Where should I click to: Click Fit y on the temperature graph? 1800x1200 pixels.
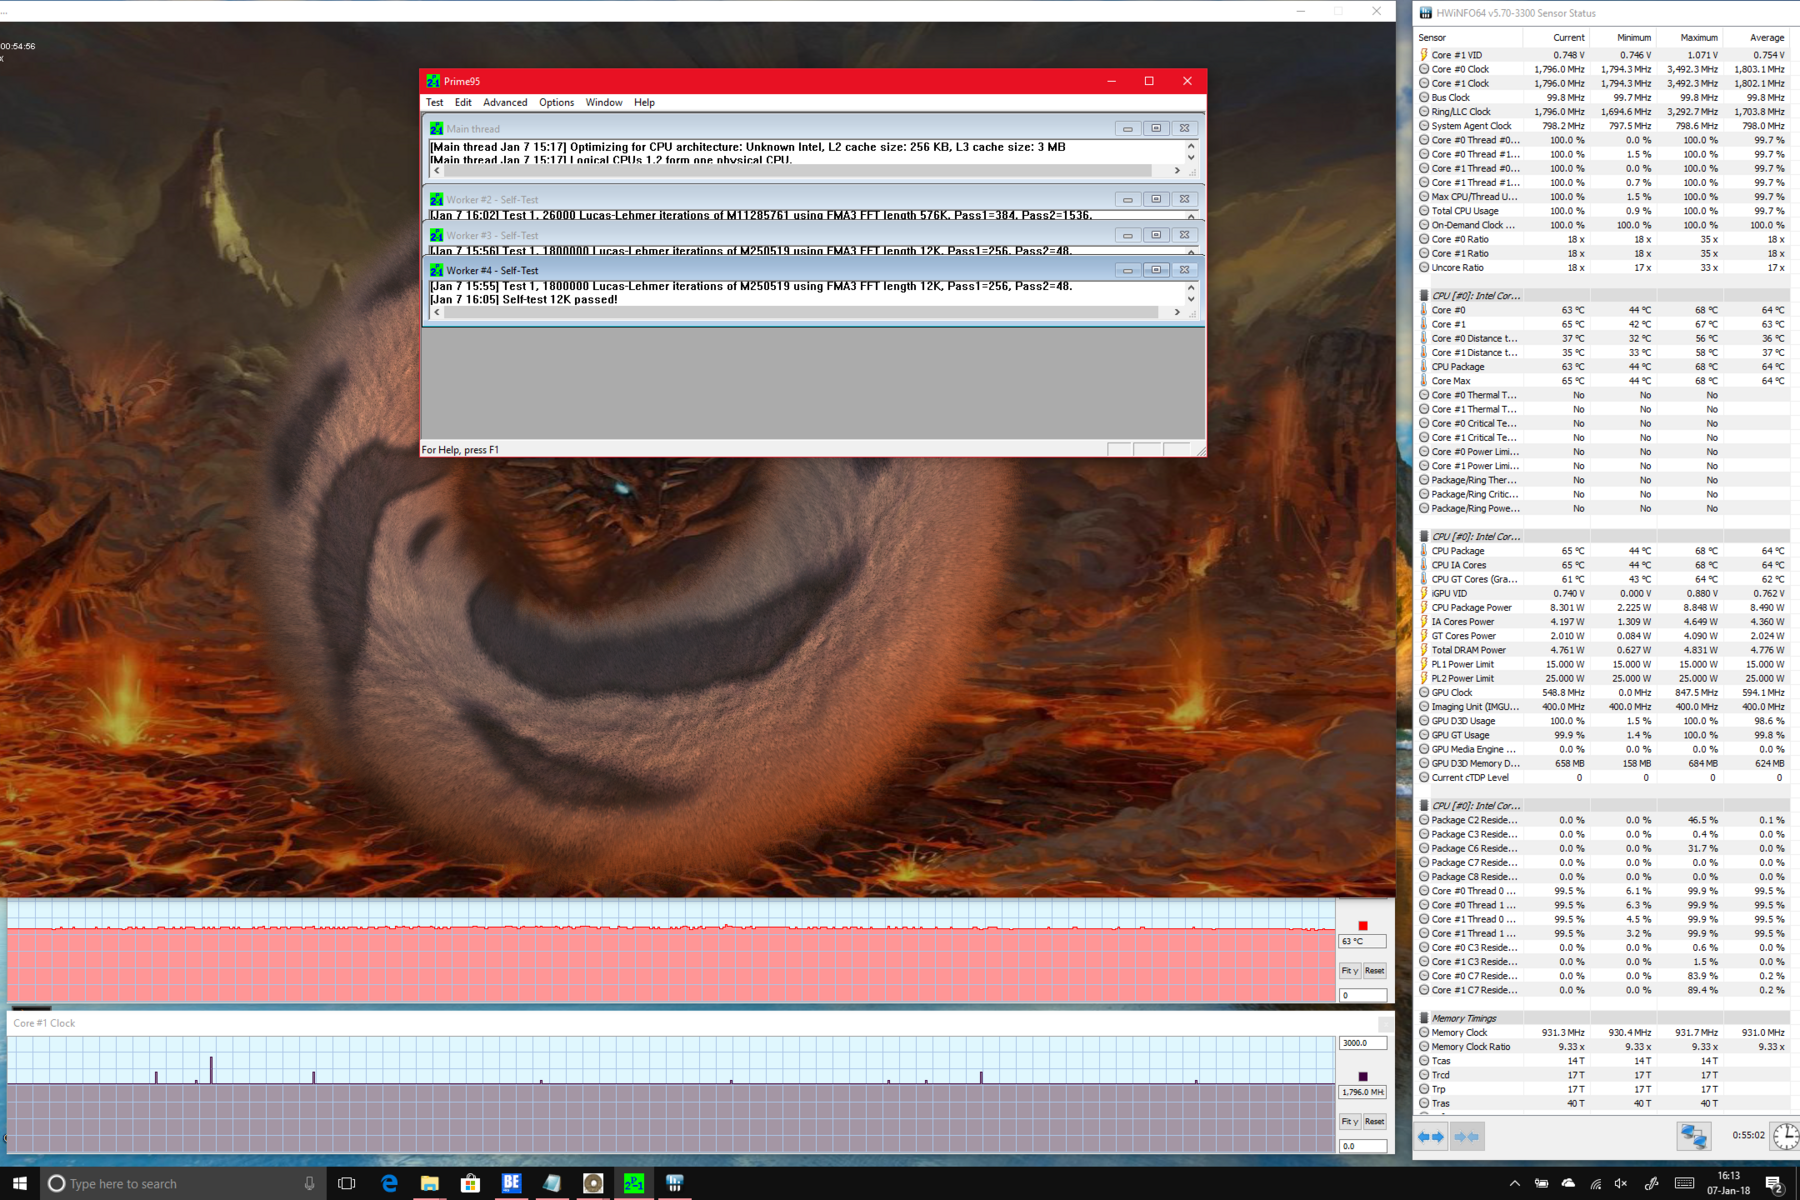tap(1349, 971)
